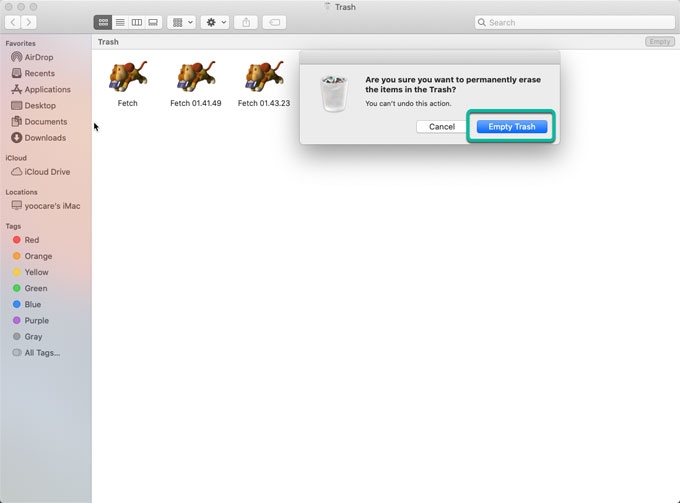Select Downloads in the sidebar
The width and height of the screenshot is (680, 503).
point(45,138)
